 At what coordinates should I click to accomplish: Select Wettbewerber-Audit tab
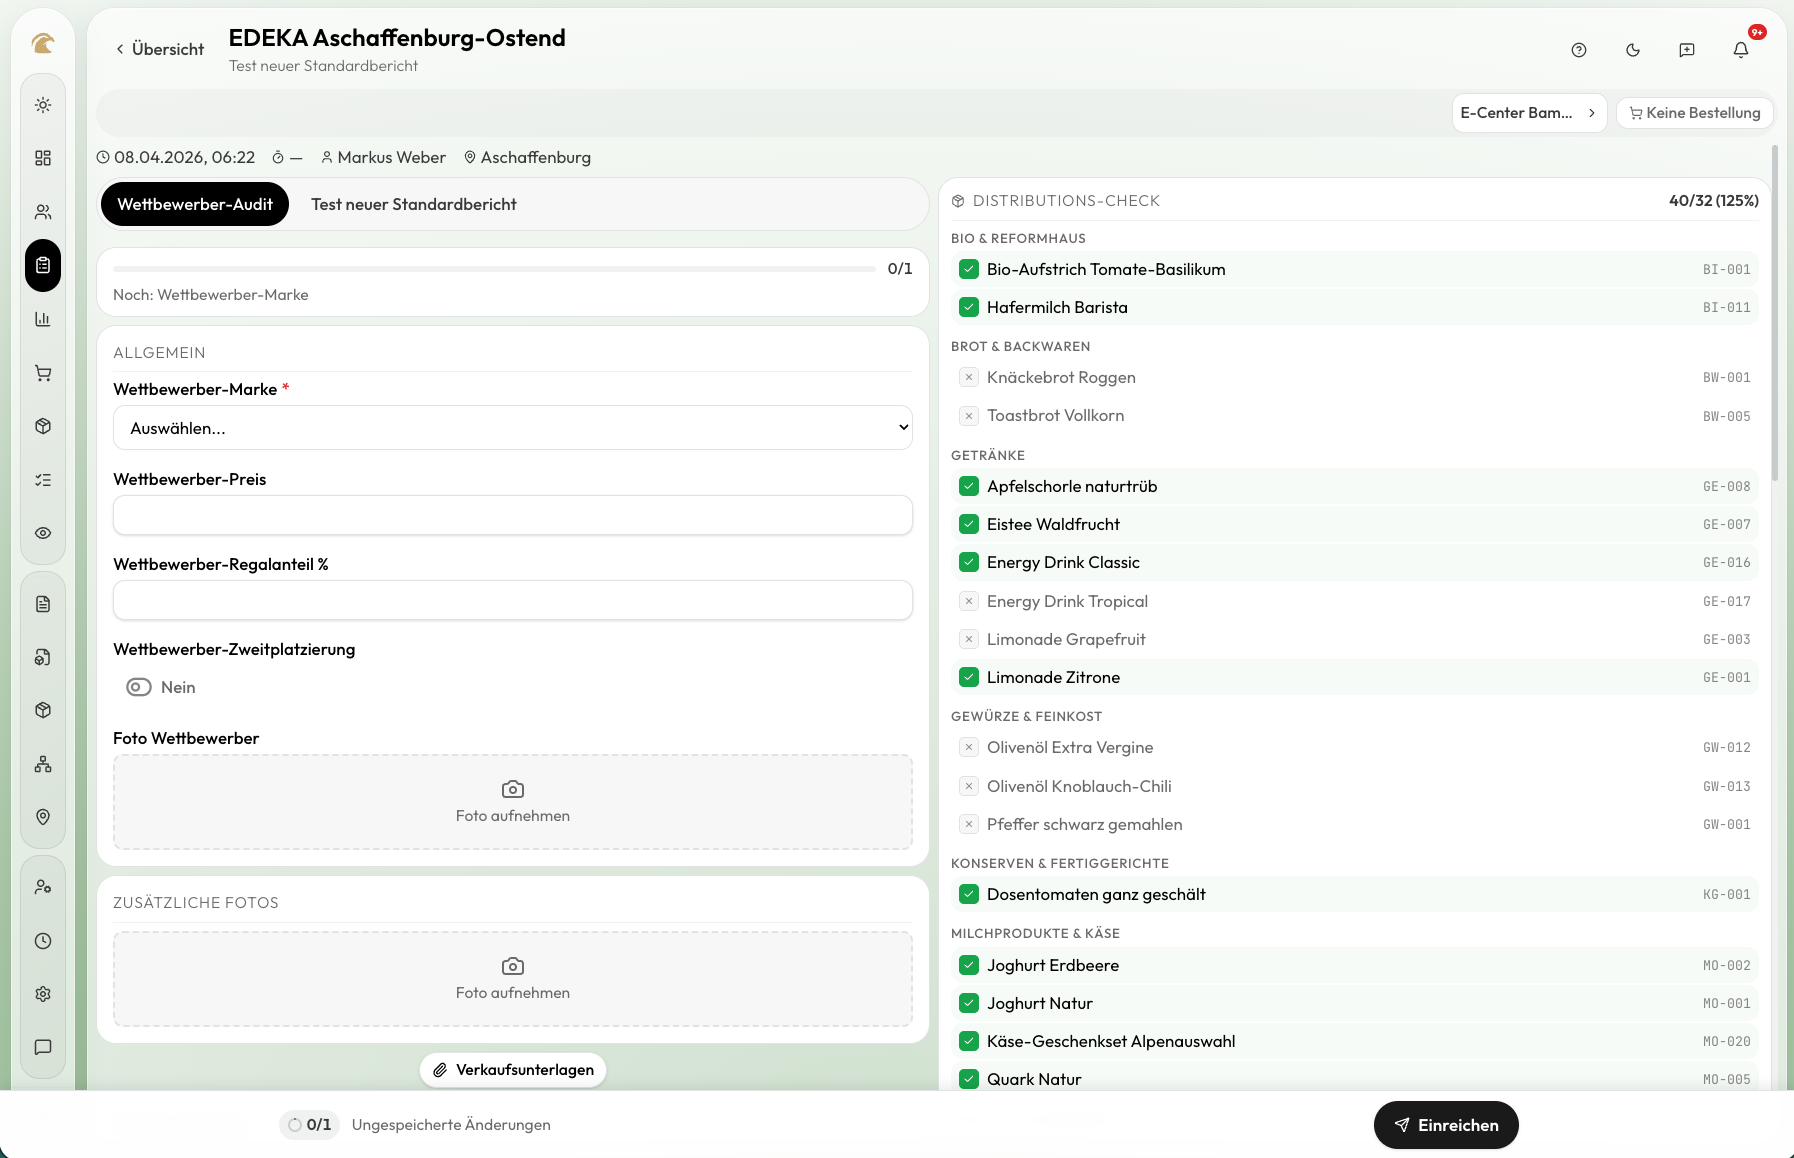click(195, 204)
